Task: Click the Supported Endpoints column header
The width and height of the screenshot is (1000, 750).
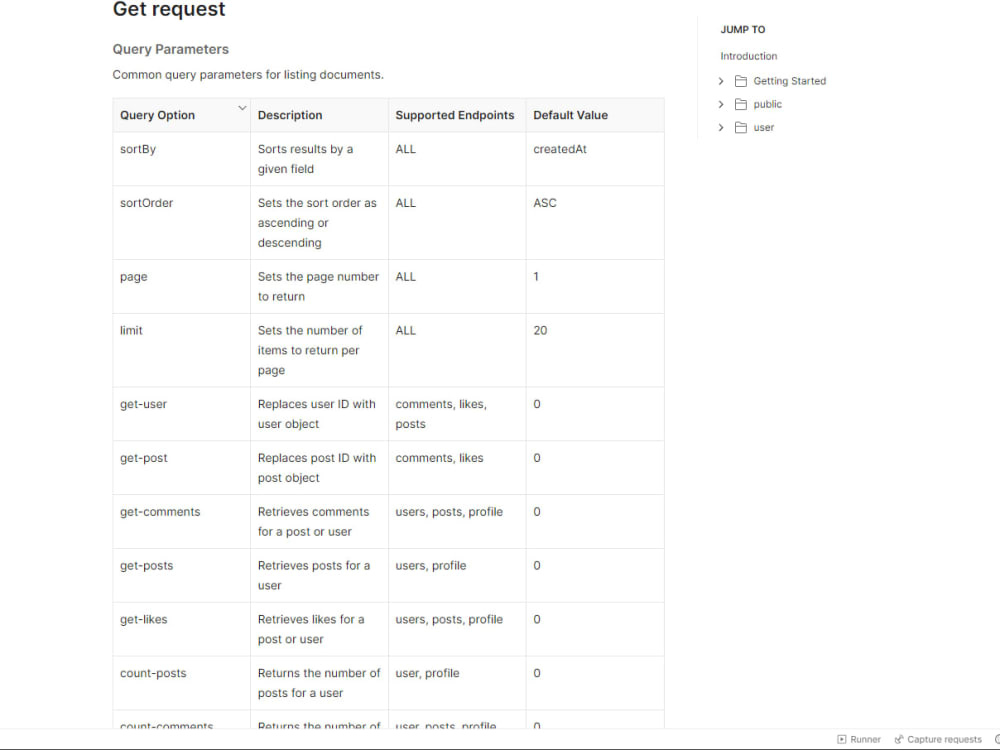Action: [455, 115]
